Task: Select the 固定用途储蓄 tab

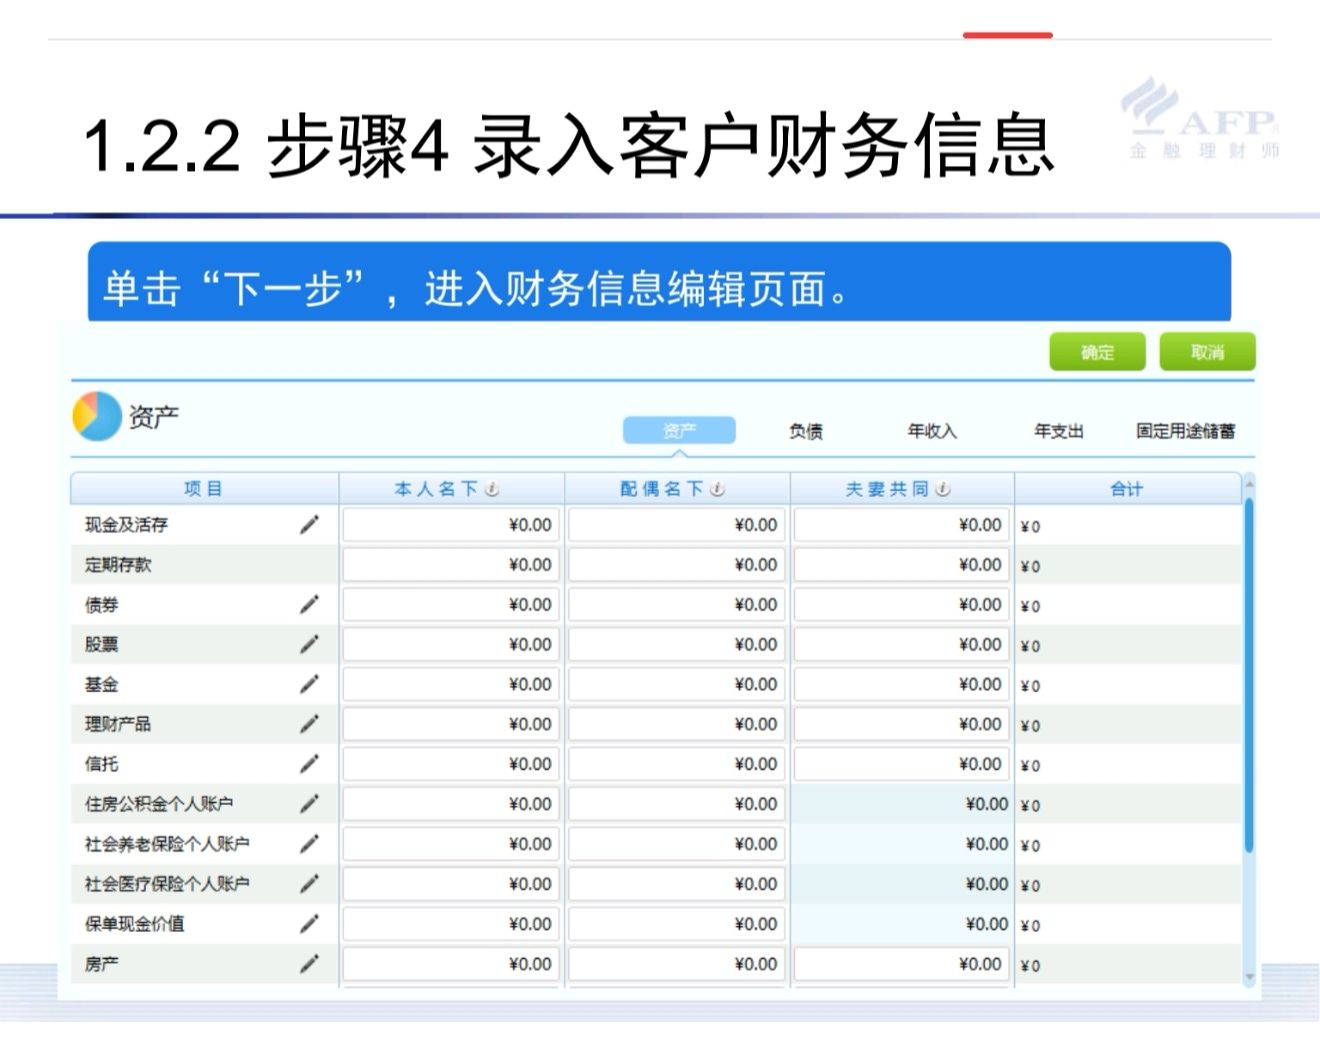Action: [1185, 431]
